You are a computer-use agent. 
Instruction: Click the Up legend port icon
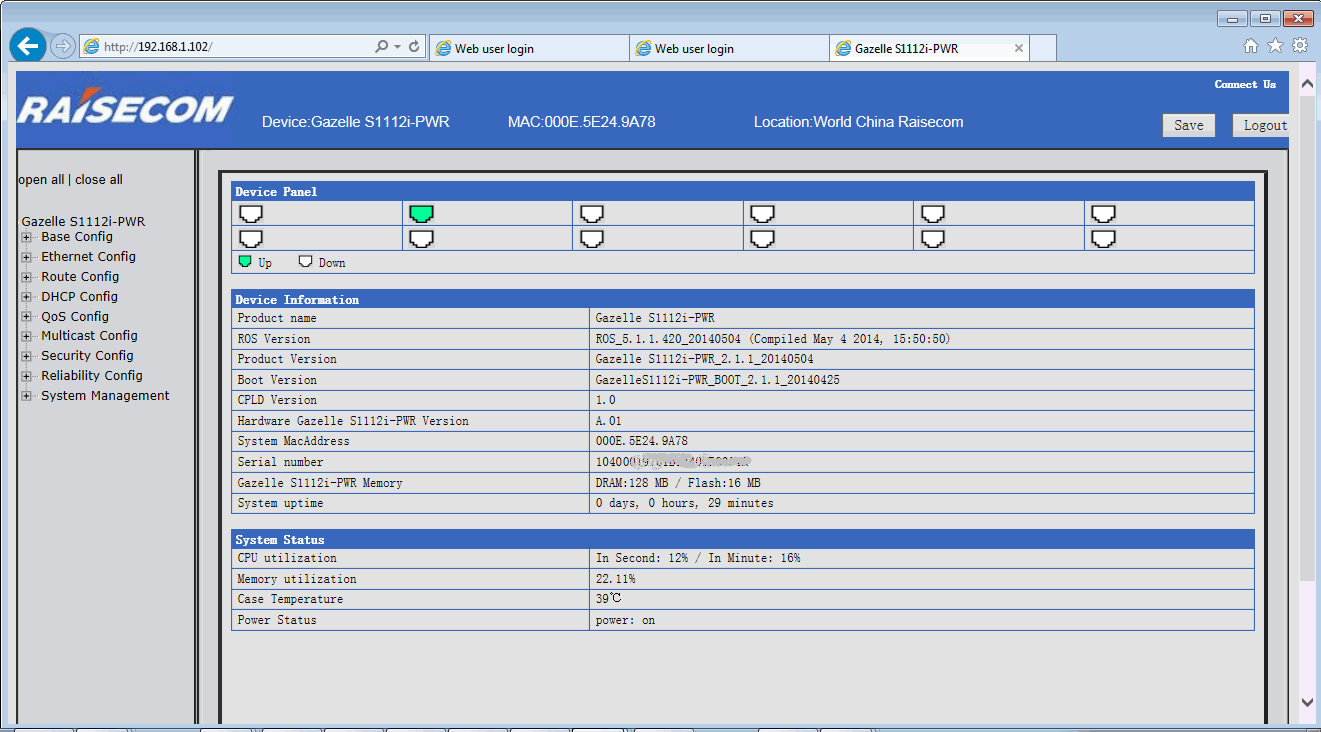(x=245, y=261)
